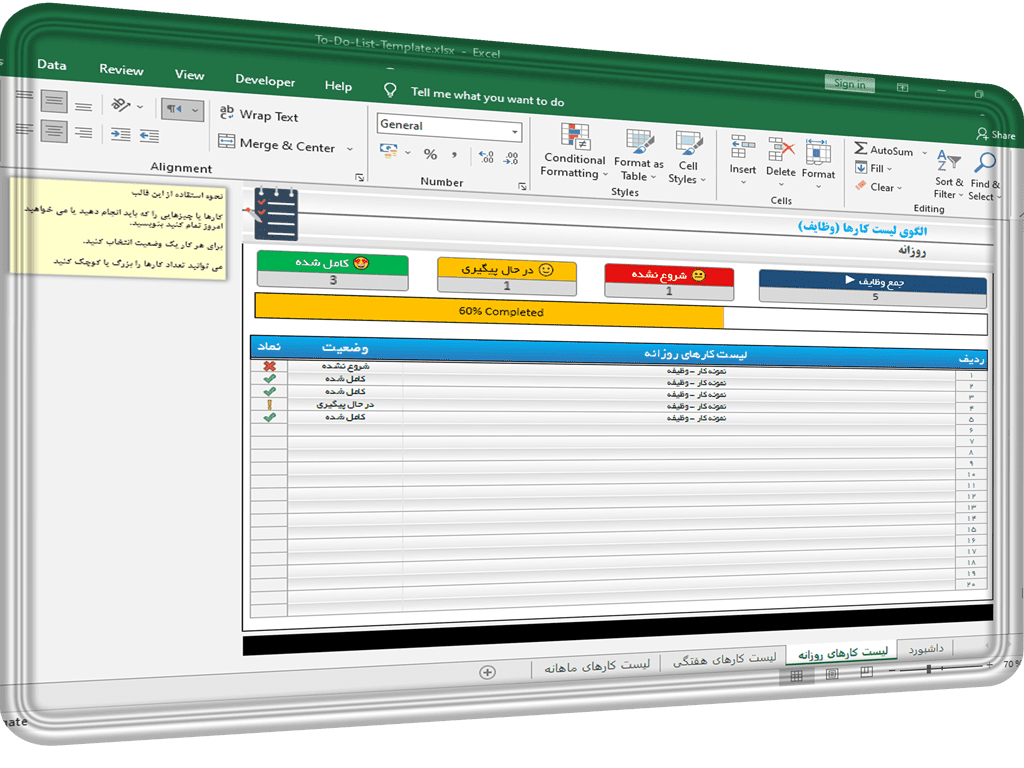Click the Increase Indent icon
Viewport: 1024px width, 768px height.
point(149,136)
